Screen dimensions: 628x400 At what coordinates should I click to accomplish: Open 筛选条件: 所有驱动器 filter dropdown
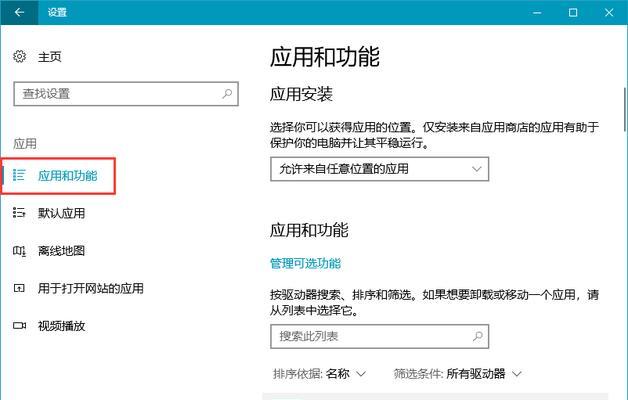point(457,374)
